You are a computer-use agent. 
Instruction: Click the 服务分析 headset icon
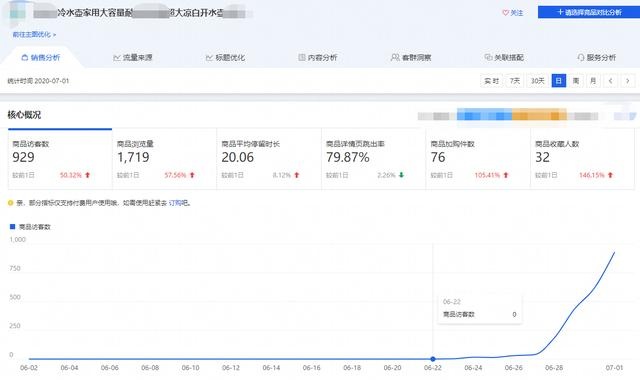click(x=581, y=58)
